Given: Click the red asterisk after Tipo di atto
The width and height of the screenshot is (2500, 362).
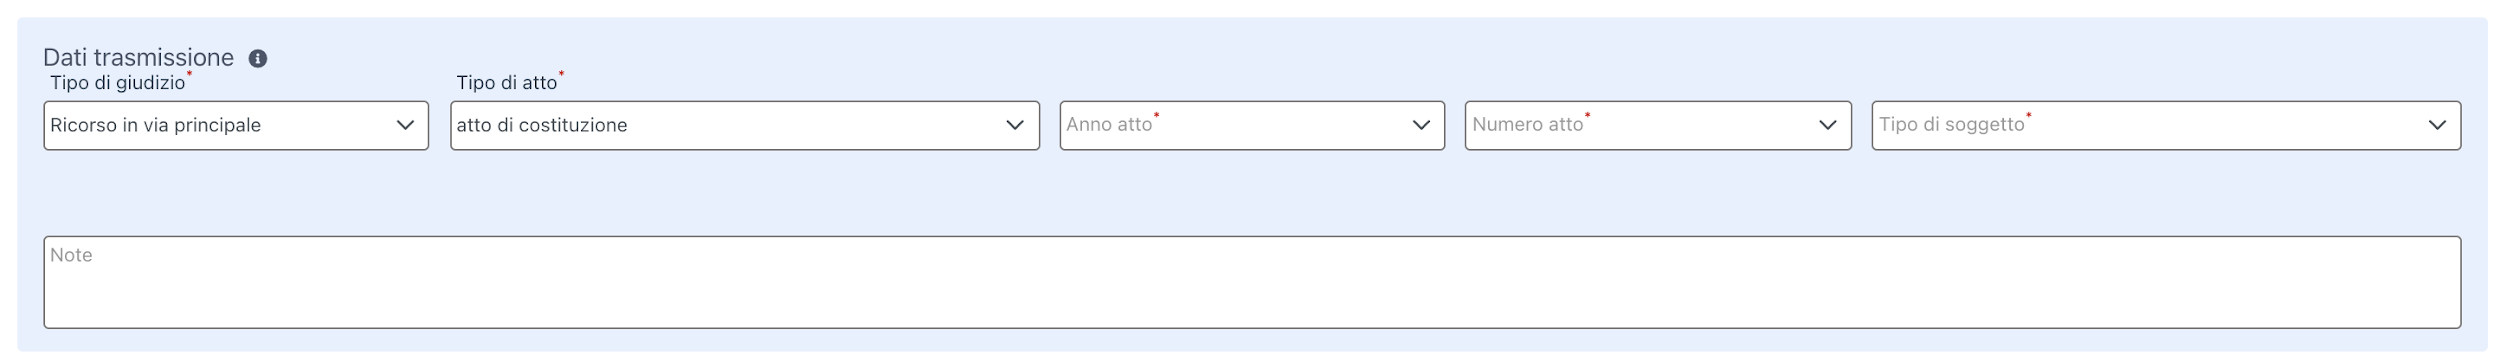Looking at the screenshot, I should click(x=562, y=74).
